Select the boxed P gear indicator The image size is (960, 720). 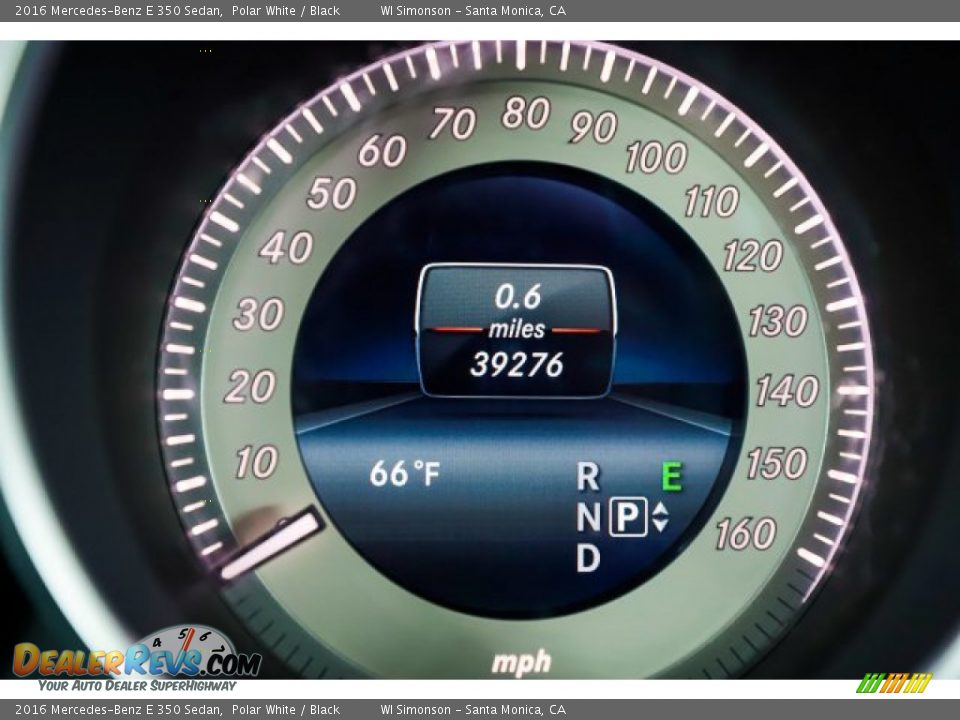point(628,517)
